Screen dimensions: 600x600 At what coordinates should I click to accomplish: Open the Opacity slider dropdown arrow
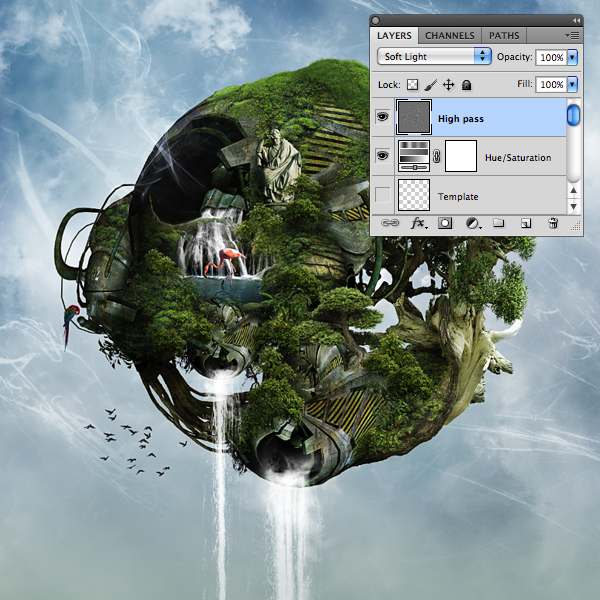click(572, 57)
